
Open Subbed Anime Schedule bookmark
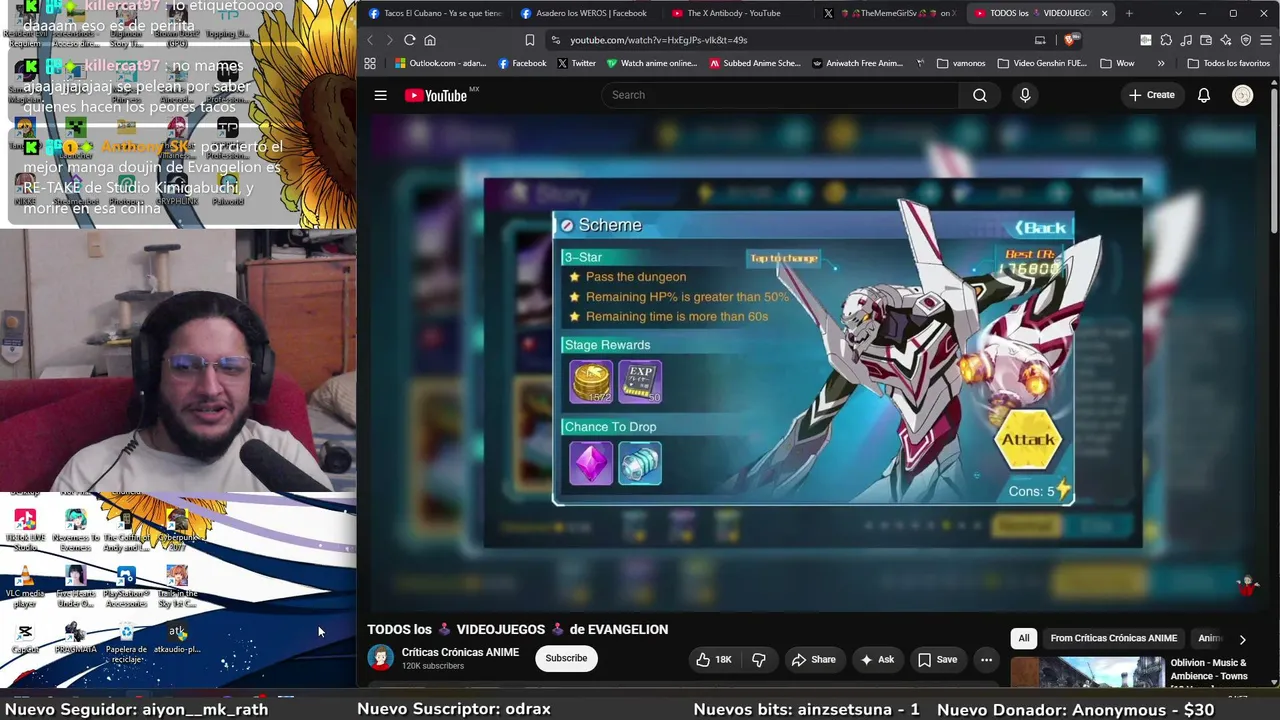coord(755,63)
